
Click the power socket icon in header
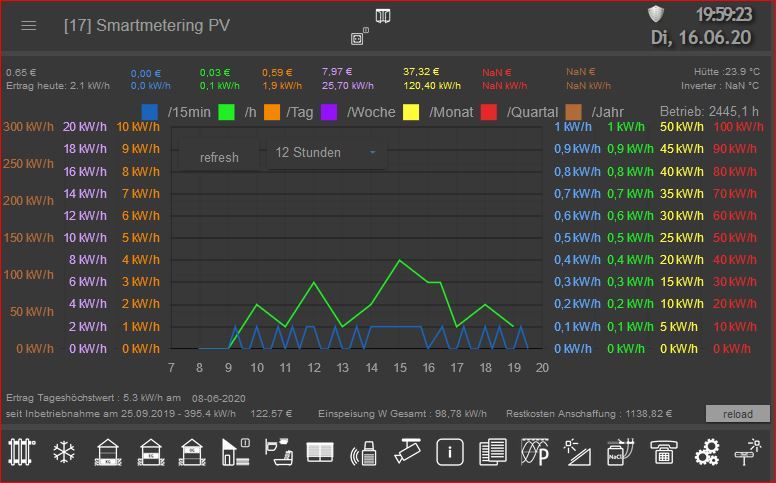(357, 39)
